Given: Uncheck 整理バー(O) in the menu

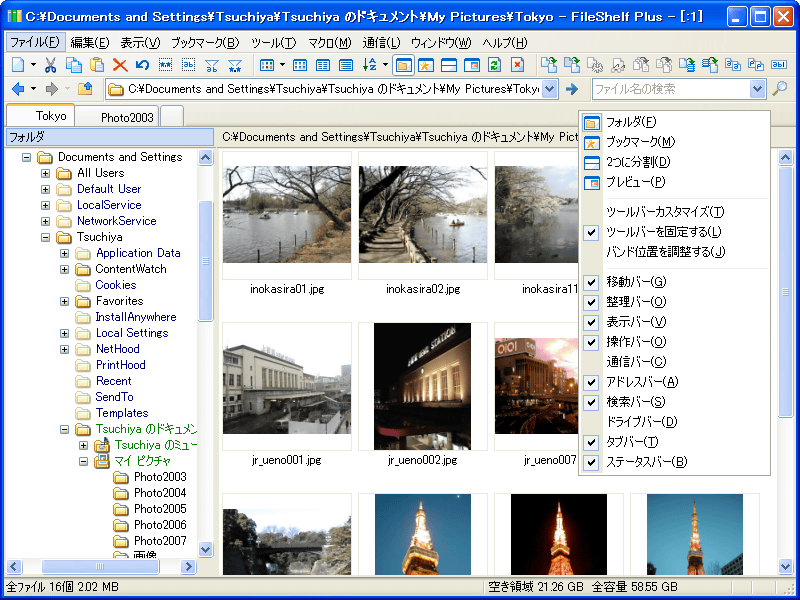Looking at the screenshot, I should [x=674, y=302].
